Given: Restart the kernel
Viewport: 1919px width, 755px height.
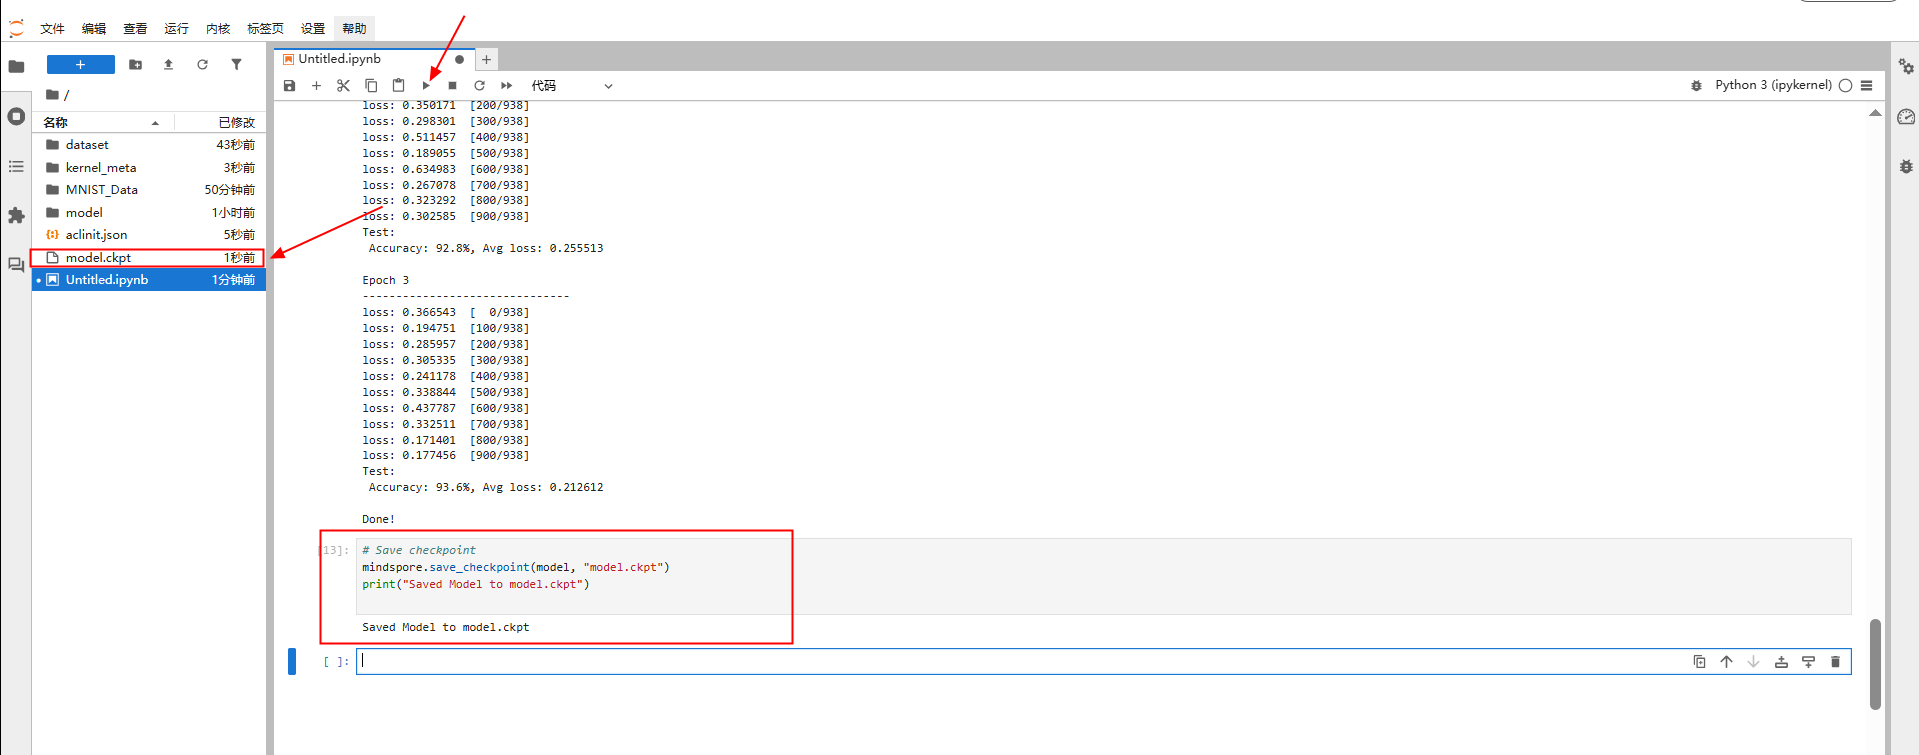Looking at the screenshot, I should point(479,86).
